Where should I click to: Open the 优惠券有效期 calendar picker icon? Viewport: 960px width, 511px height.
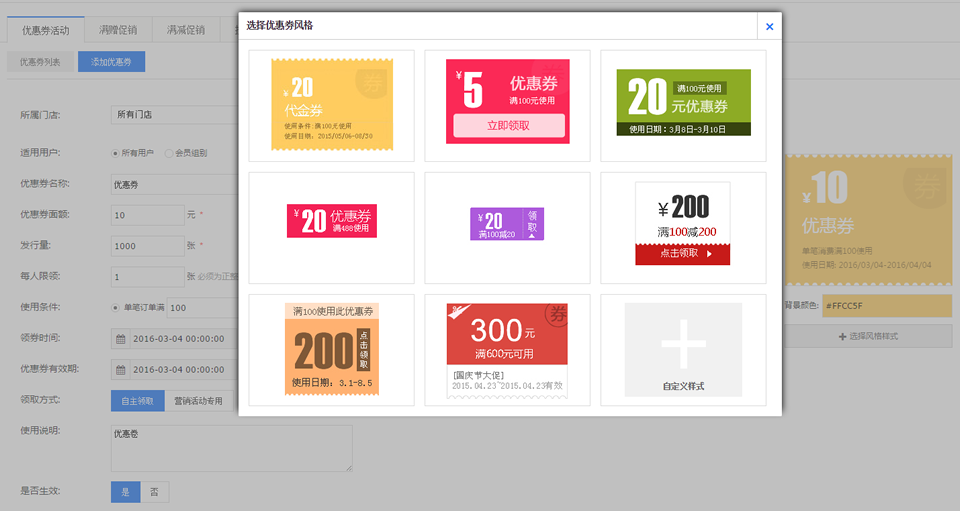[121, 369]
